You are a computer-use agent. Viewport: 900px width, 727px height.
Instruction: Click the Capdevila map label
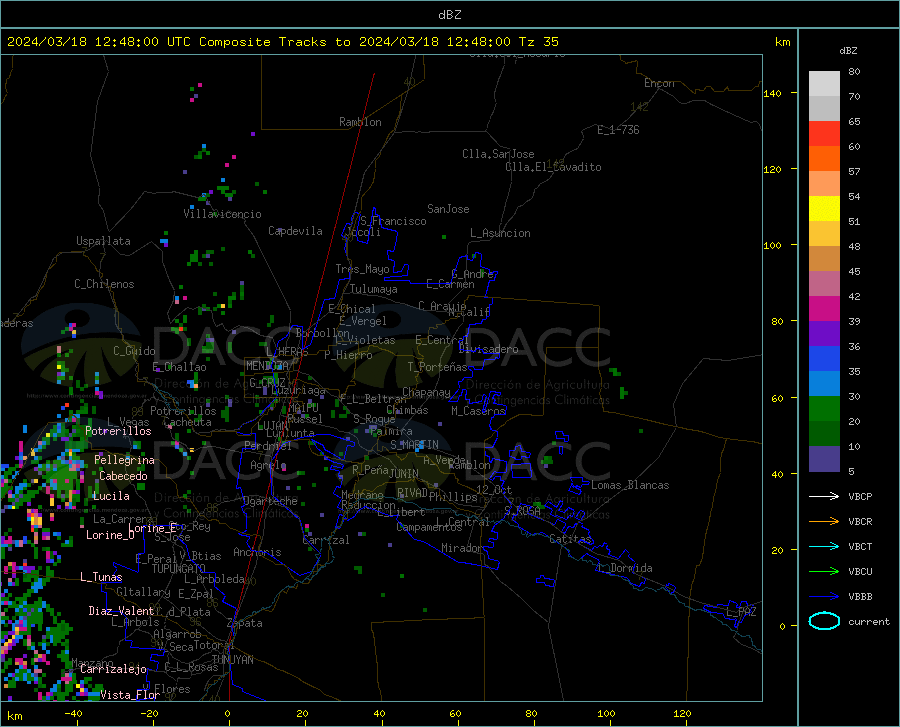click(295, 231)
